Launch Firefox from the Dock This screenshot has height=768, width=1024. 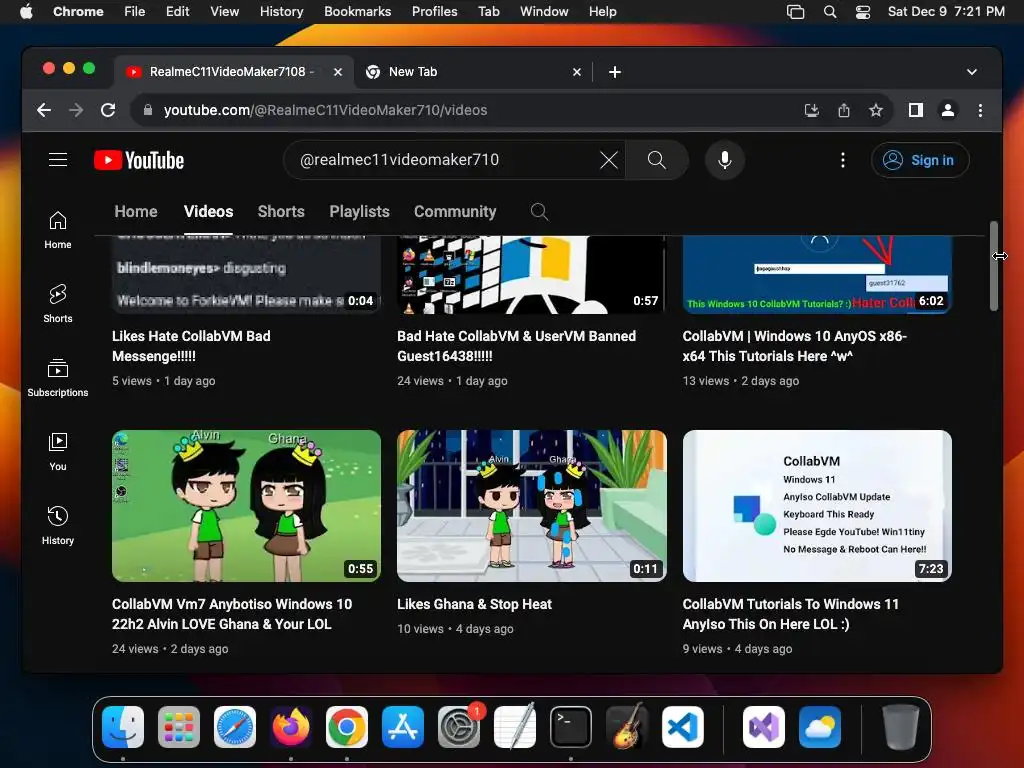tap(291, 727)
